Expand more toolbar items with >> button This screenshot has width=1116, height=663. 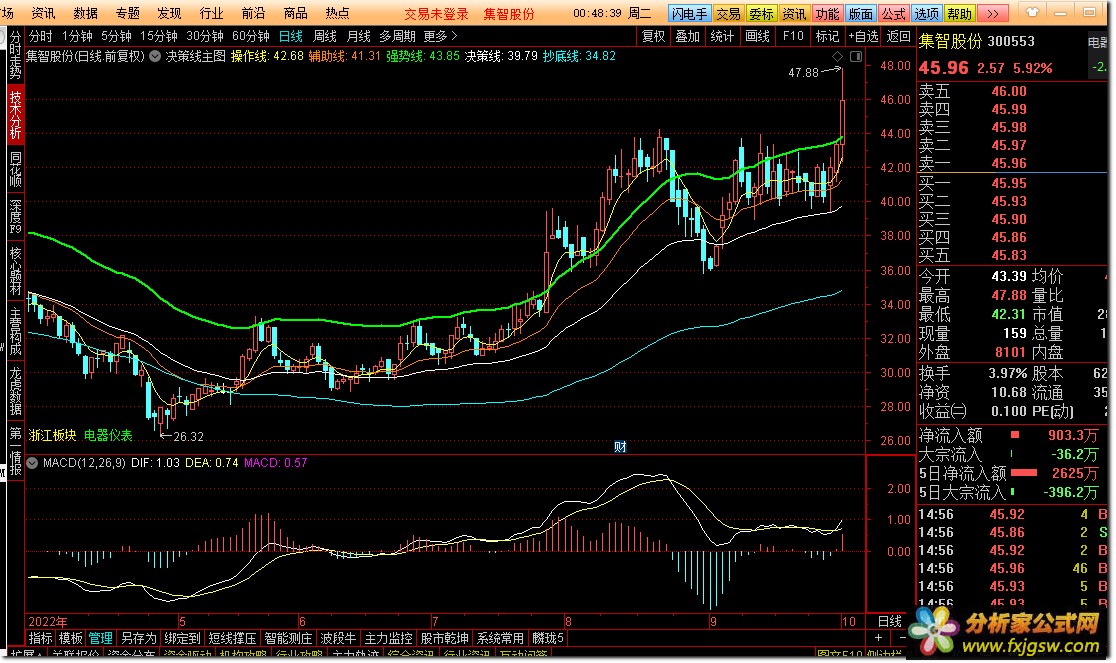[x=993, y=14]
